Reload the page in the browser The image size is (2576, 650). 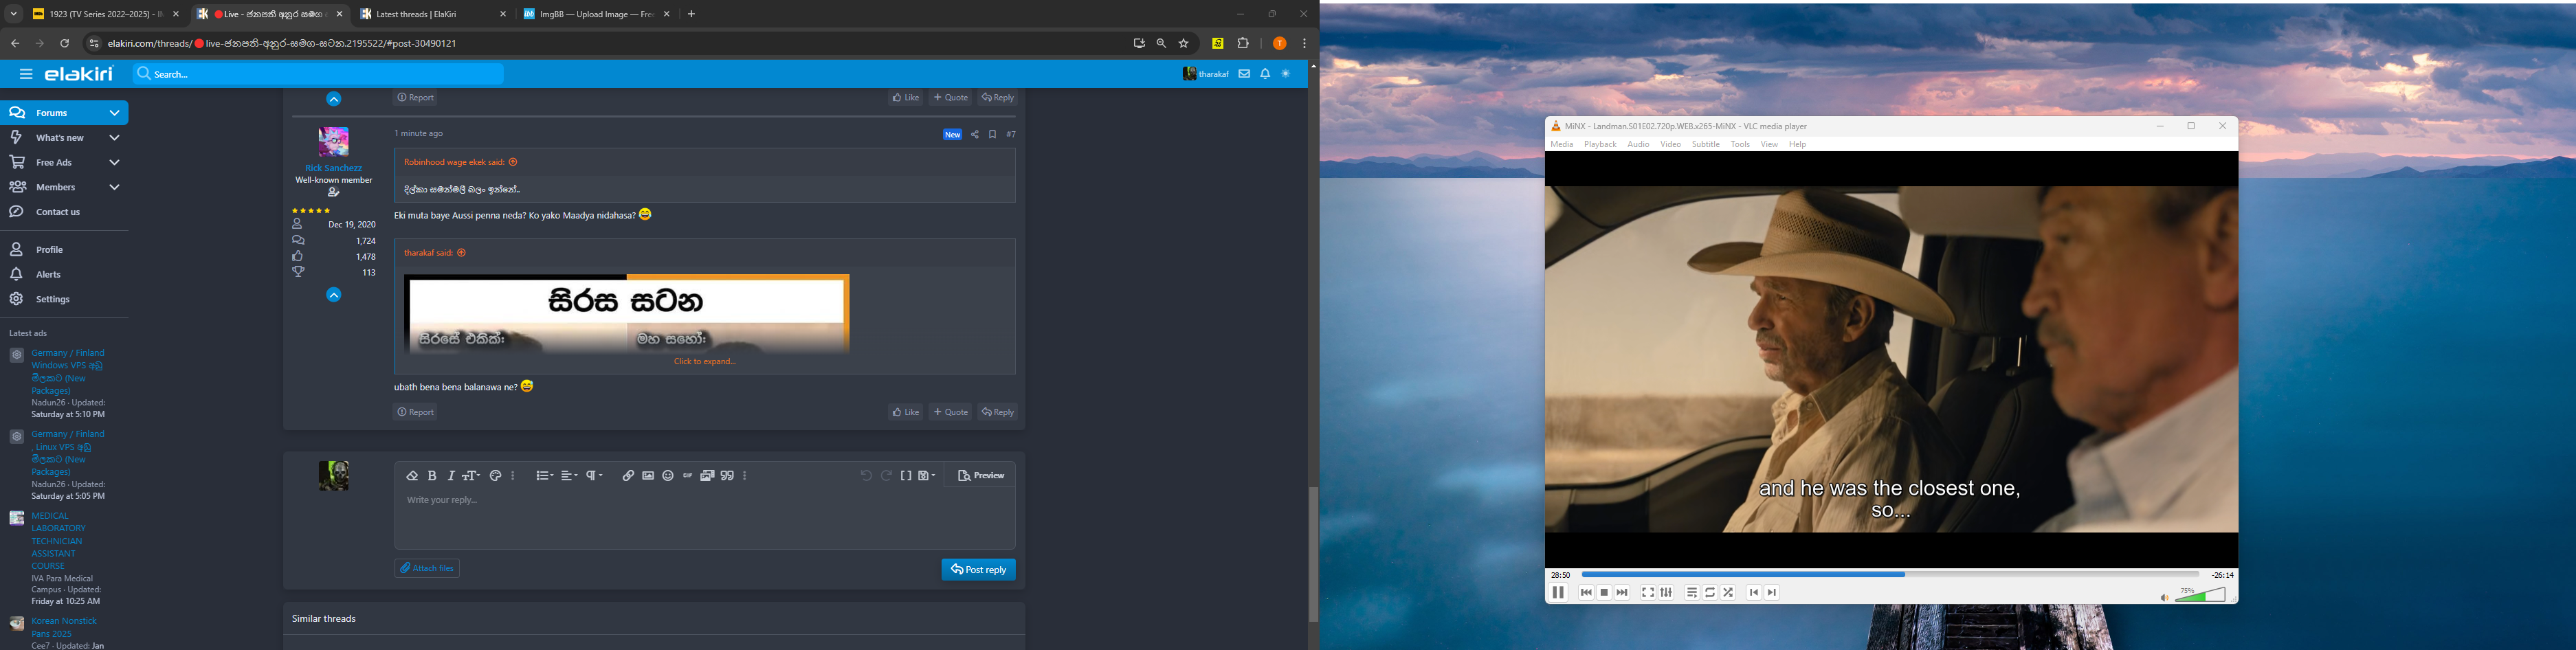(x=65, y=44)
